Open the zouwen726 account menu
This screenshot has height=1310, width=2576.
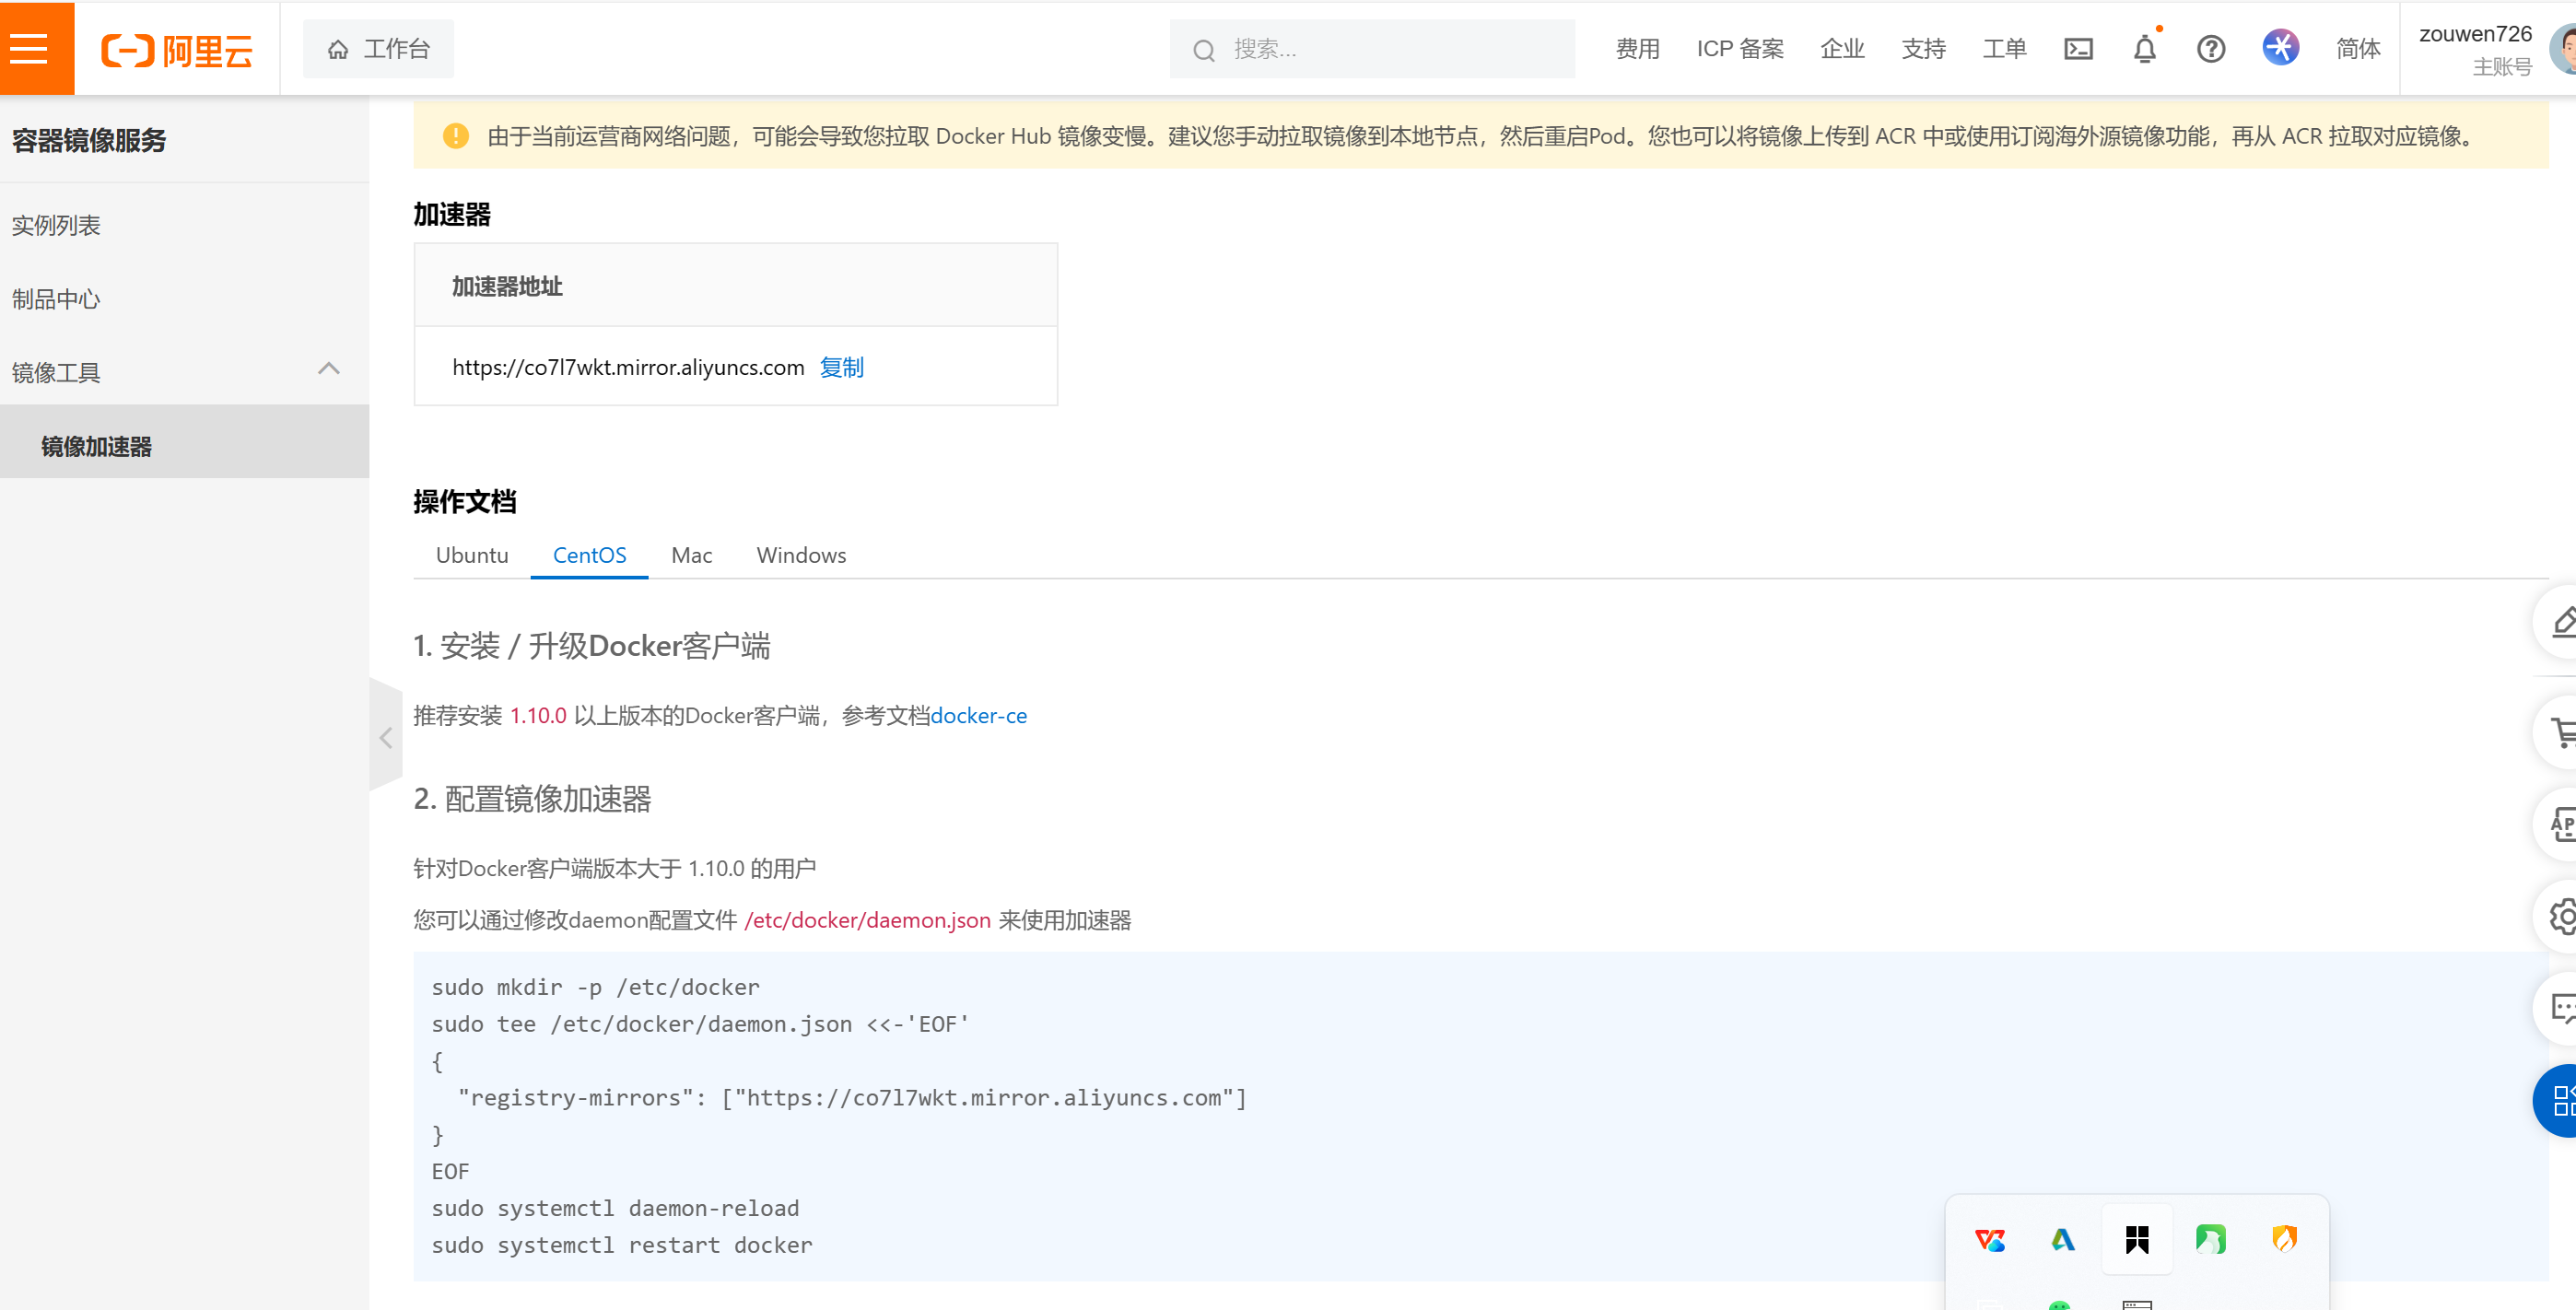pos(2475,49)
